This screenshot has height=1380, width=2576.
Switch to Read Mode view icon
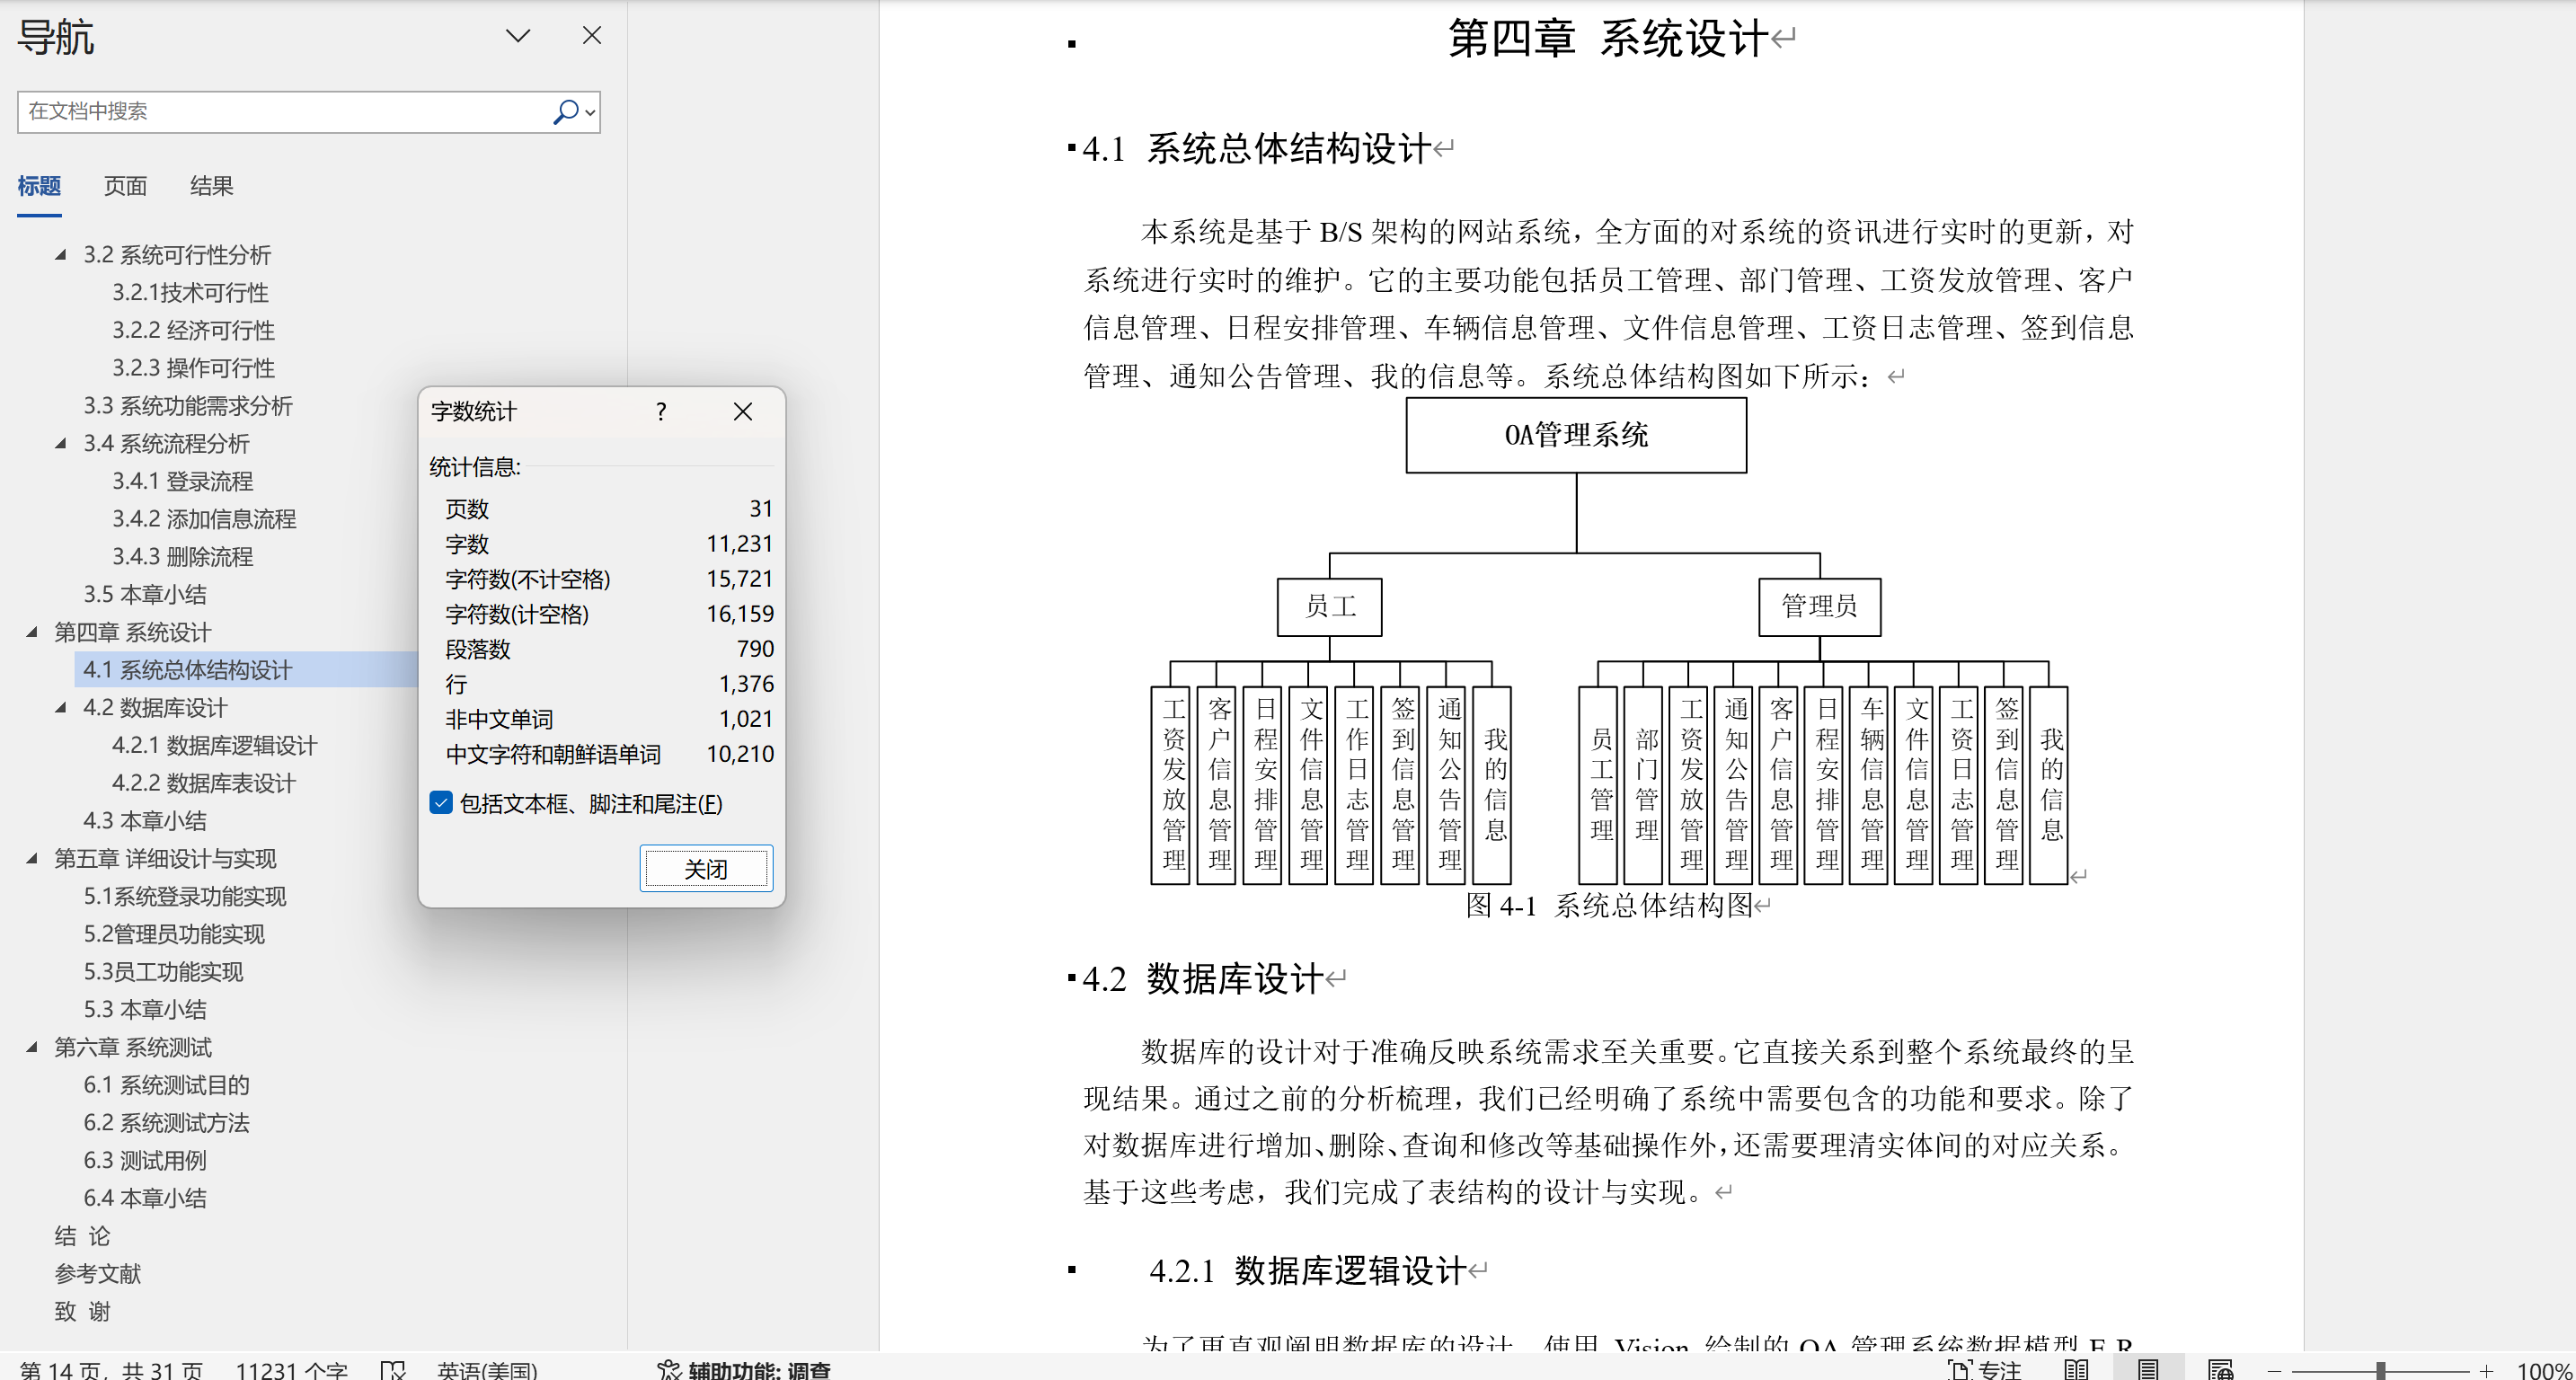(2076, 1369)
